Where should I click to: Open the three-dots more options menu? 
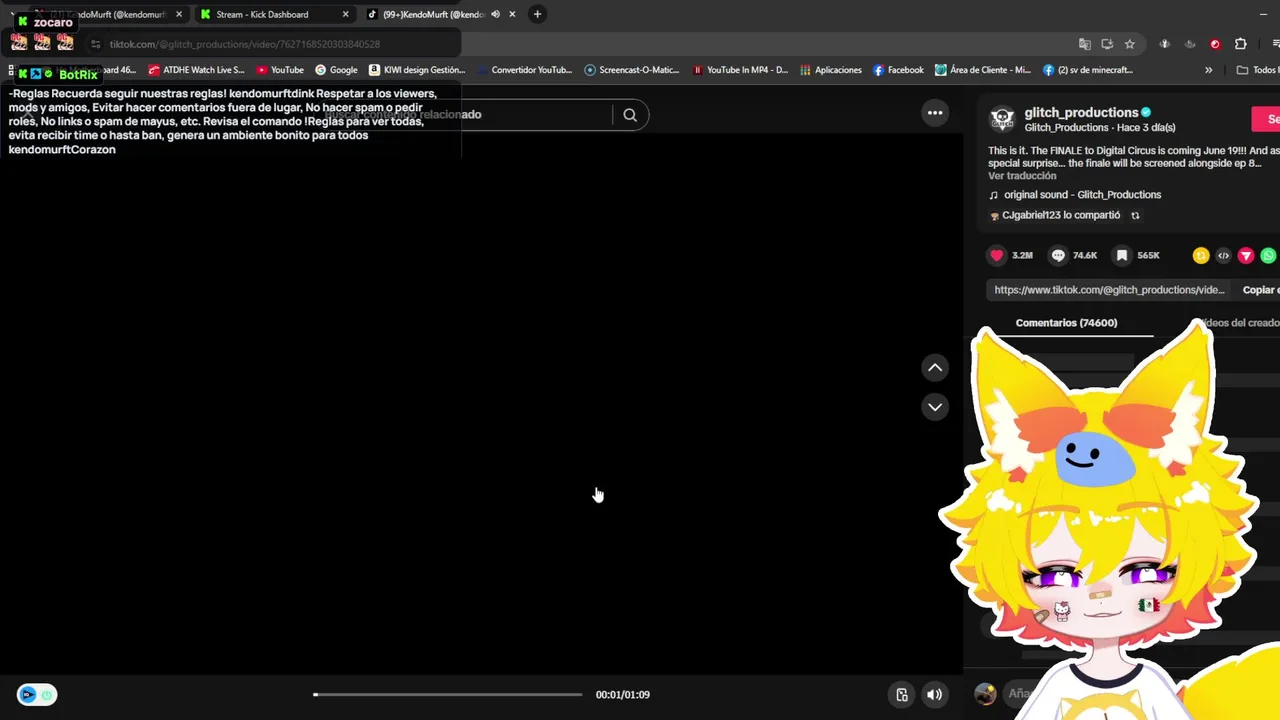click(x=935, y=113)
